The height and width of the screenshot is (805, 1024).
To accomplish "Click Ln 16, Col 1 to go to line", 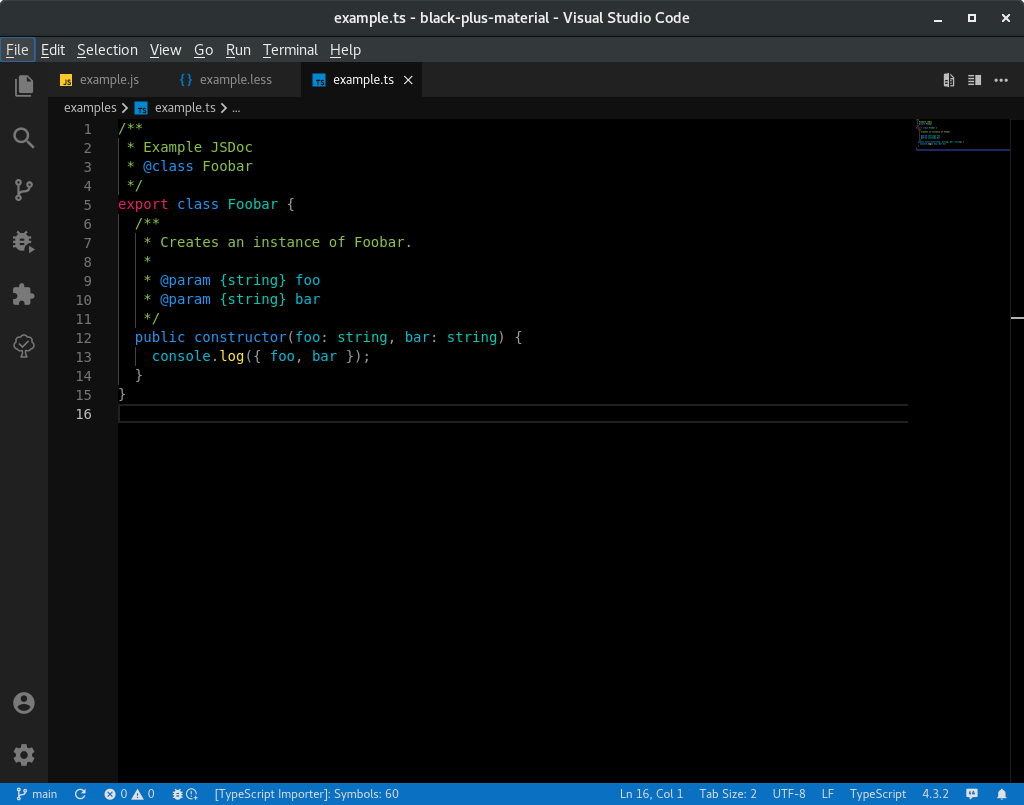I will point(651,794).
